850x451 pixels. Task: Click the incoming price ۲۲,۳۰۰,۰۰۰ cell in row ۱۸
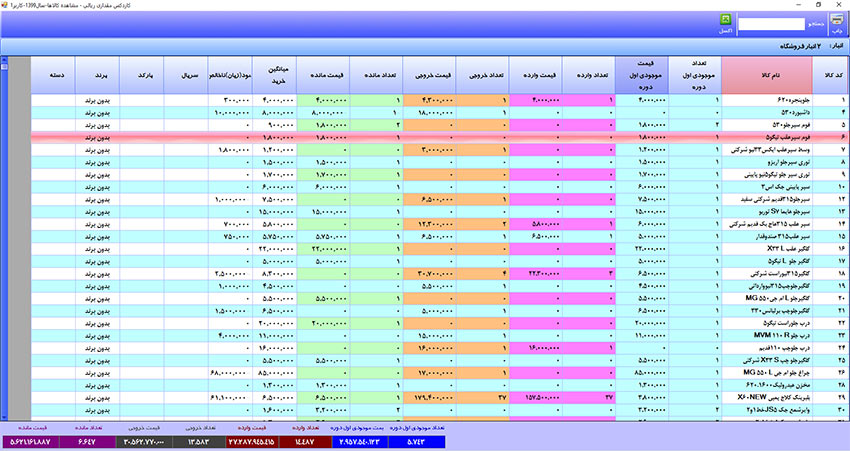[x=536, y=274]
